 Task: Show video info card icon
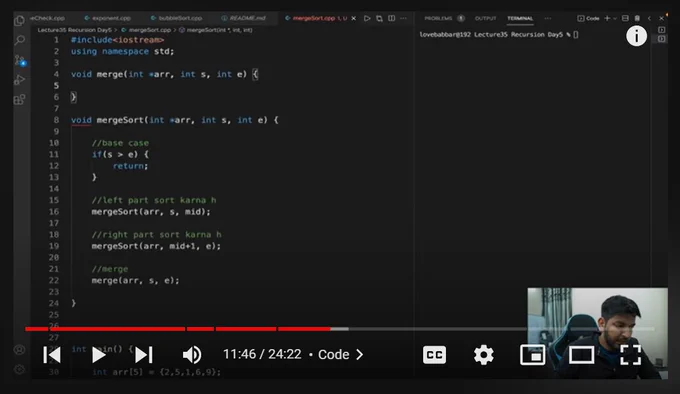636,36
